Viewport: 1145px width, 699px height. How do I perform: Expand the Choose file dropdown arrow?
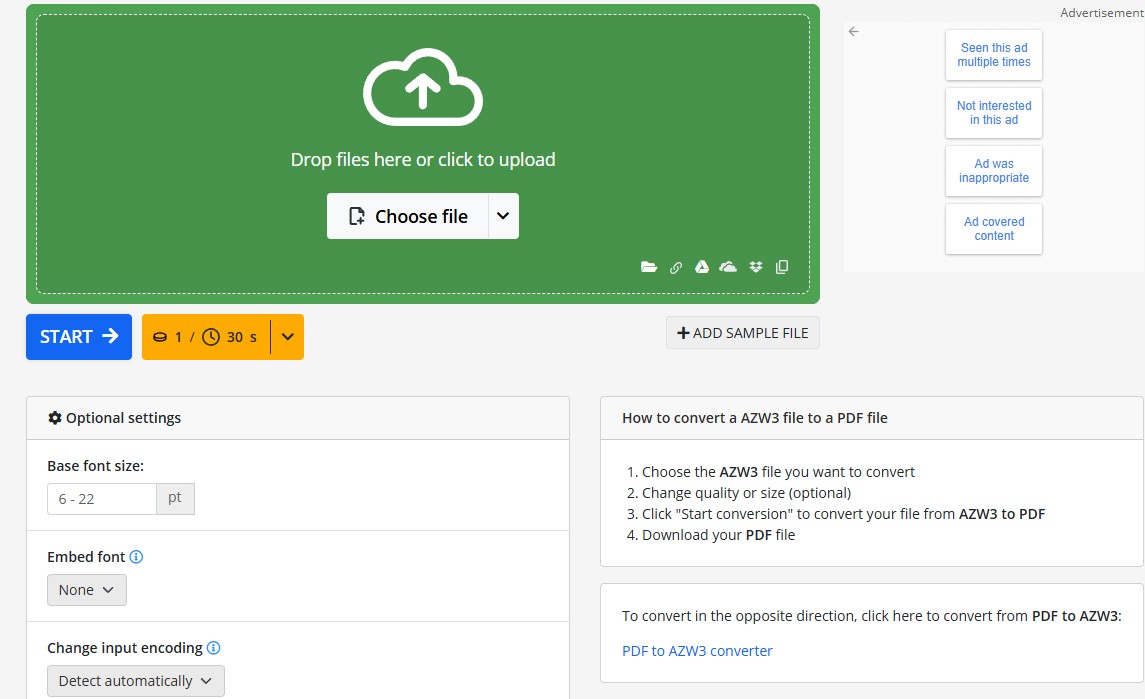point(503,216)
